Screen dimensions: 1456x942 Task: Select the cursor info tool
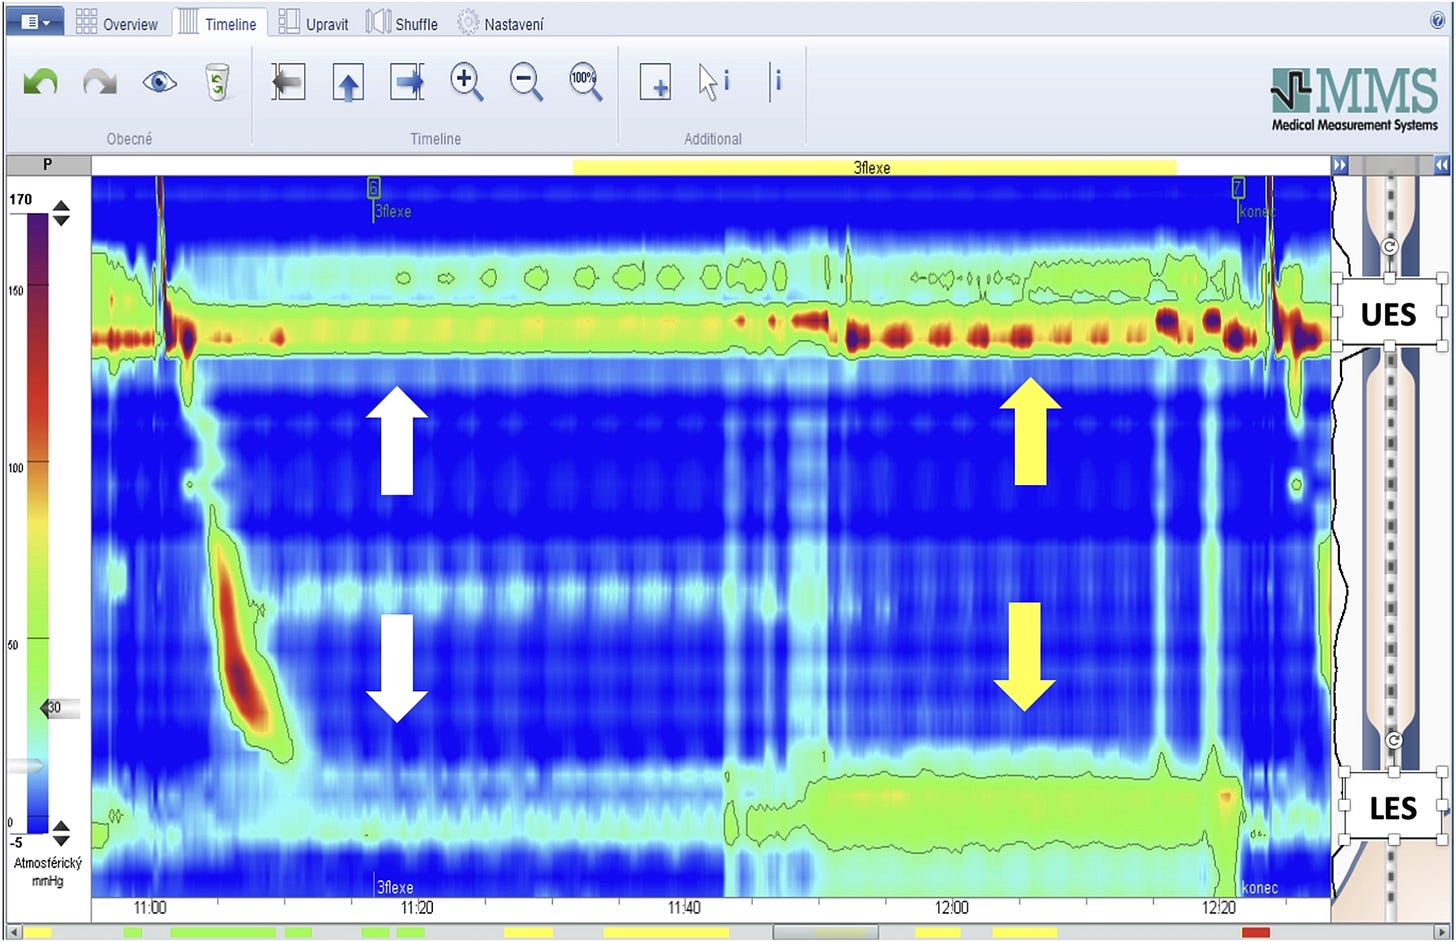[x=713, y=82]
